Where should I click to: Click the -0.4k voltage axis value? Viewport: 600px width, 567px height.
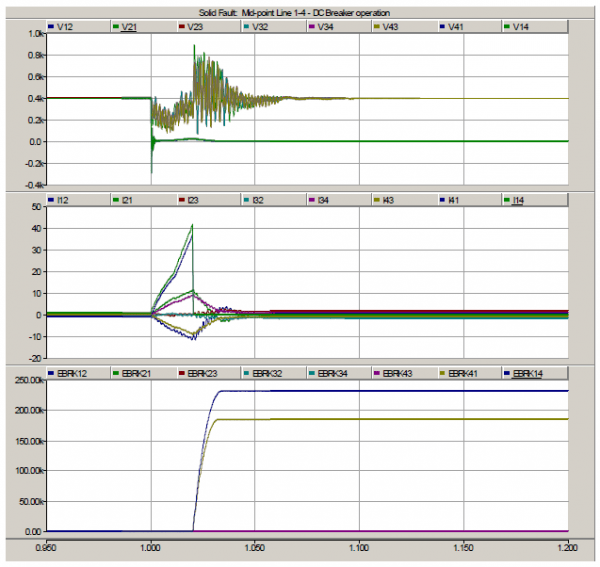pyautogui.click(x=34, y=185)
